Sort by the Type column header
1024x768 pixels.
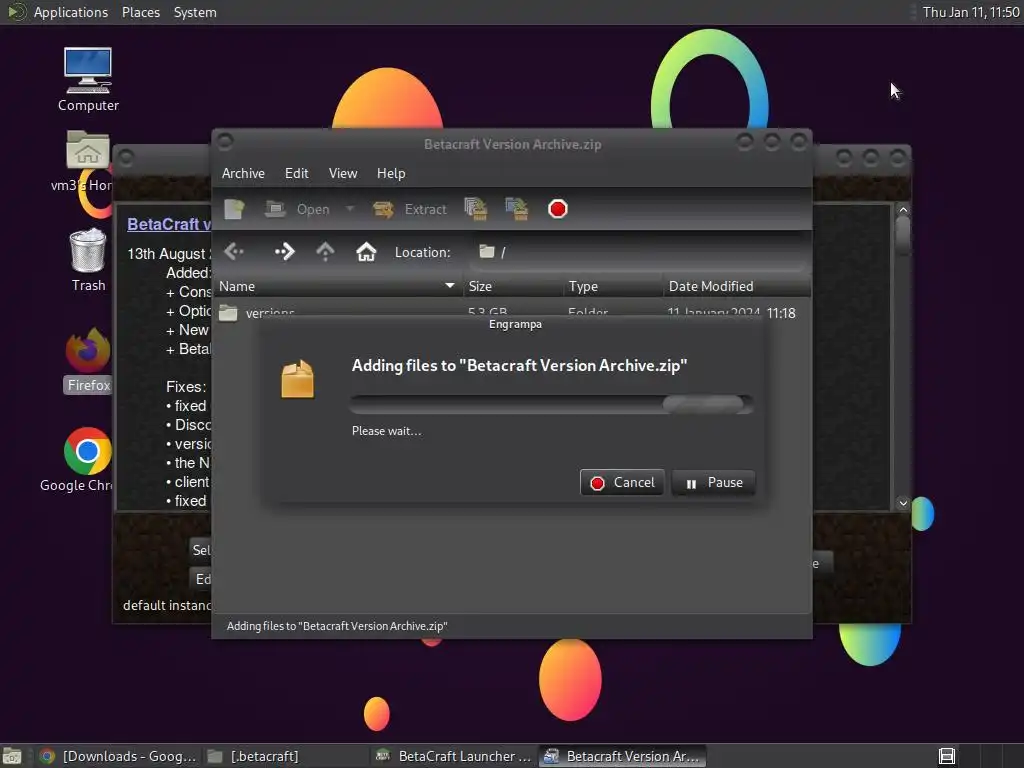(x=613, y=286)
